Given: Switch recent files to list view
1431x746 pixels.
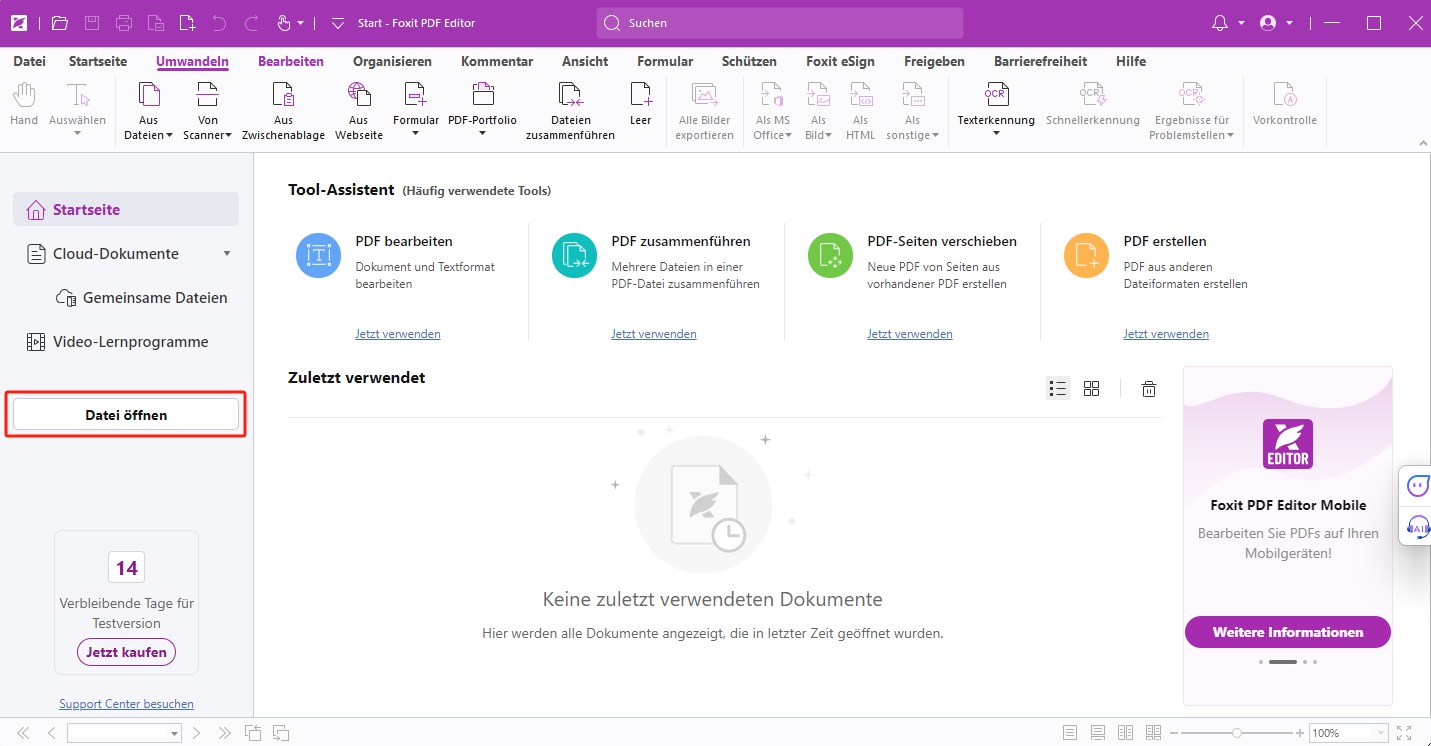Looking at the screenshot, I should click(1058, 388).
